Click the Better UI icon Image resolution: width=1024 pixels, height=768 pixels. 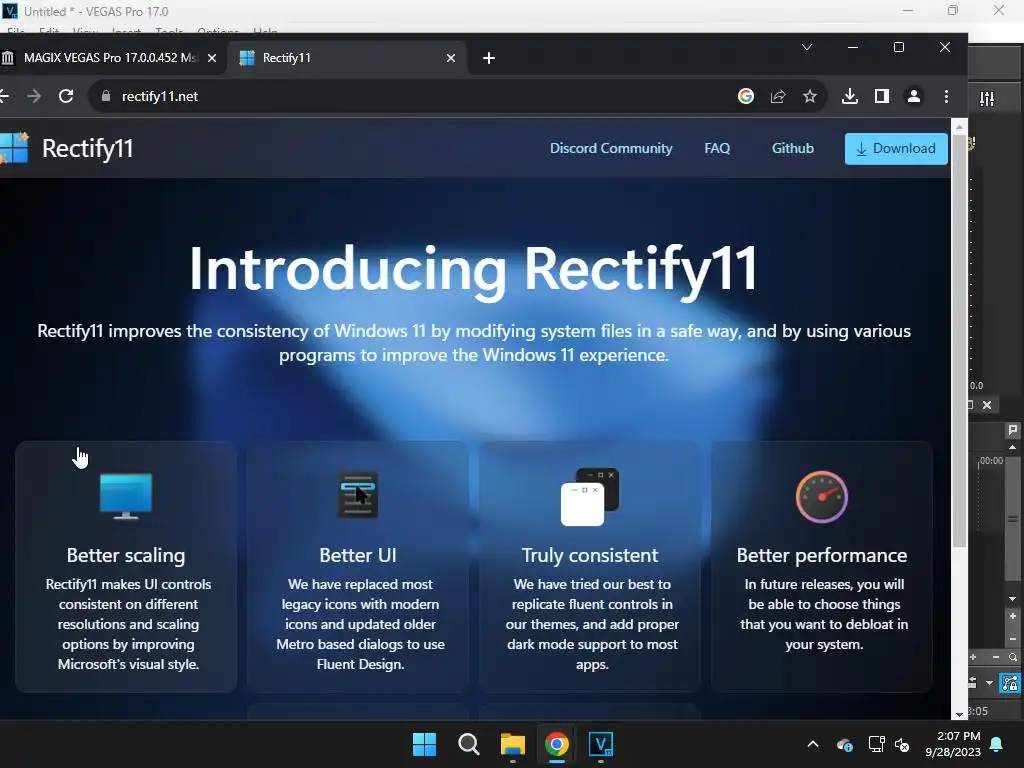pyautogui.click(x=358, y=495)
